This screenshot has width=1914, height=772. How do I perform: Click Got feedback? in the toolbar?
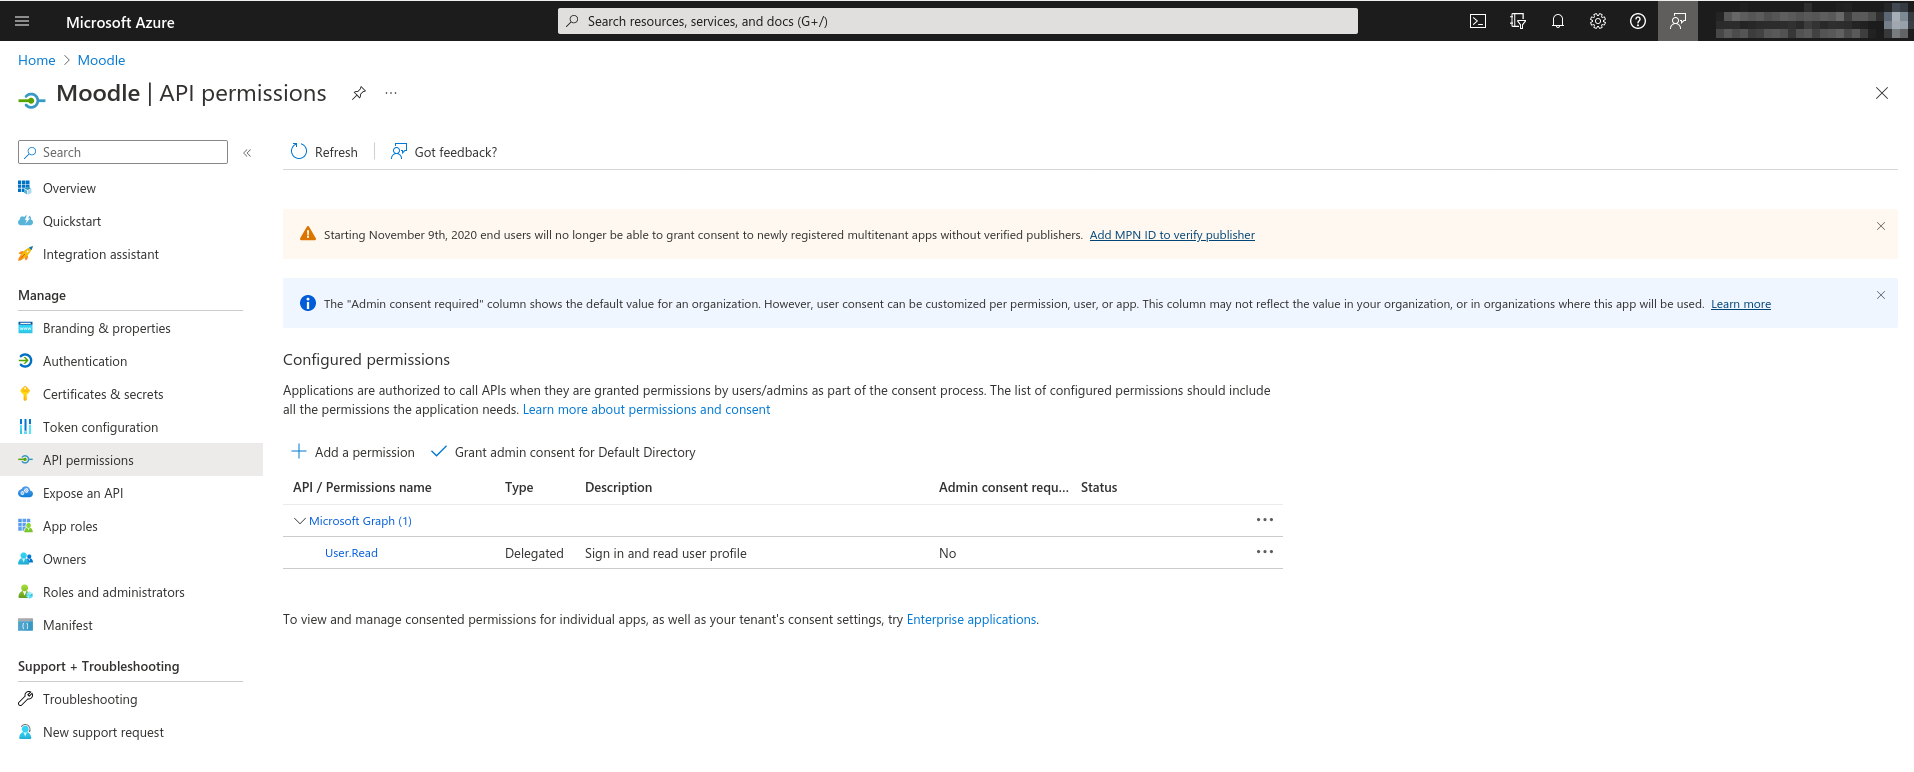[444, 152]
